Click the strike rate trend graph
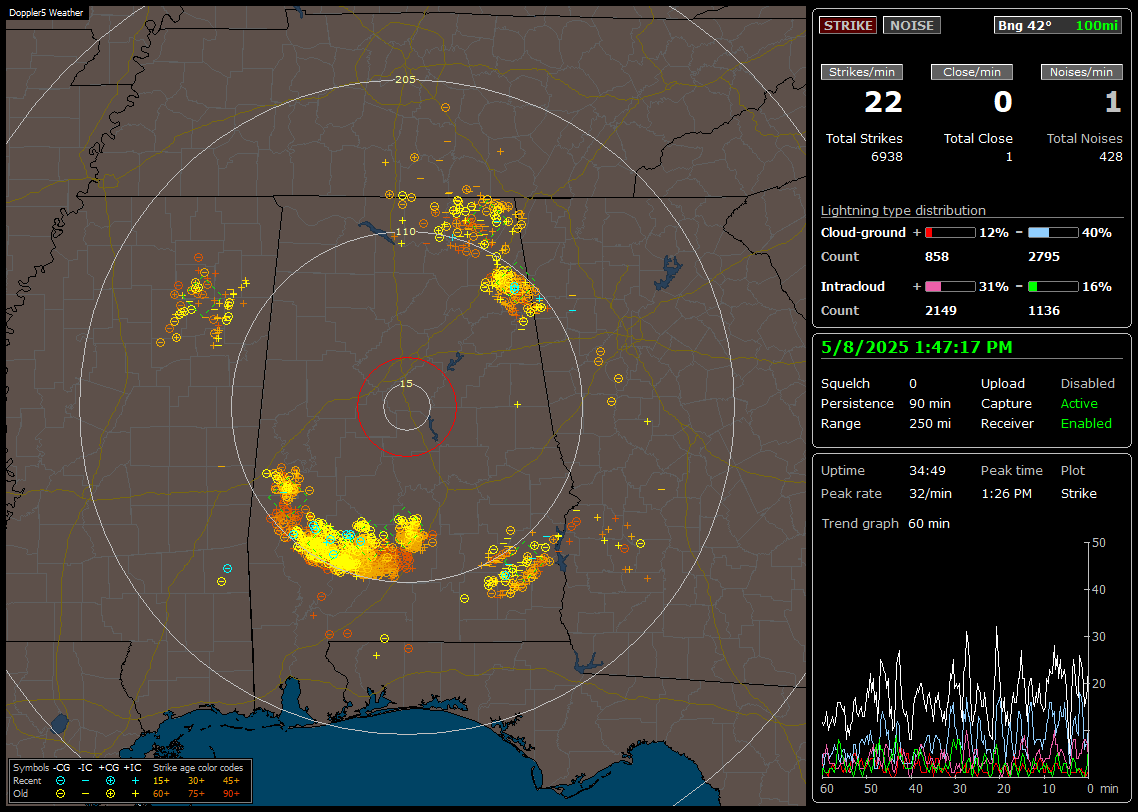The image size is (1138, 812). (955, 659)
